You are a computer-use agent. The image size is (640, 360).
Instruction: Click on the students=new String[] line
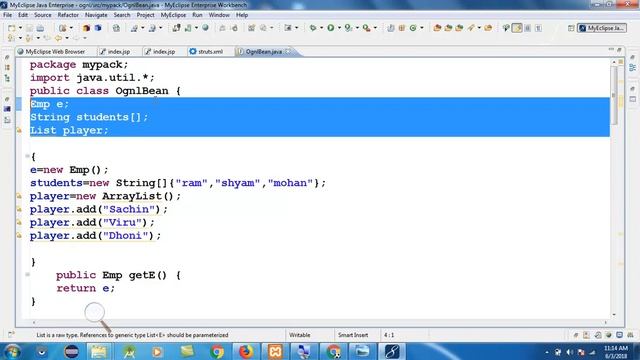coord(178,183)
